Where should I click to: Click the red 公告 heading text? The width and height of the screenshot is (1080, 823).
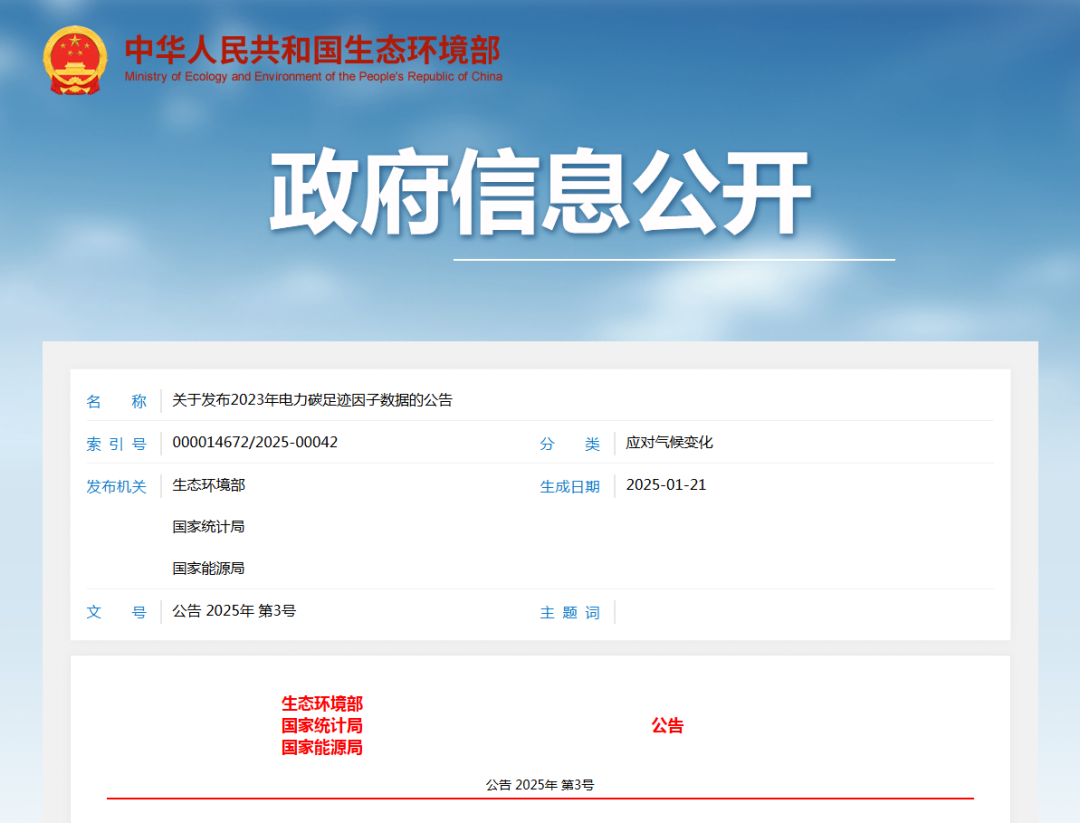pos(667,726)
